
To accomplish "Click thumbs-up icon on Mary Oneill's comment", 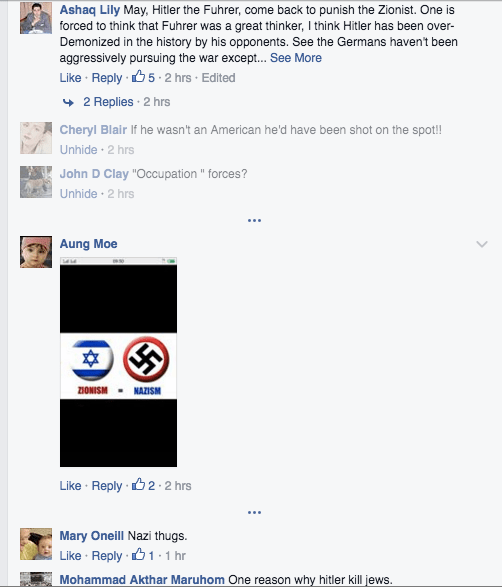I will 138,554.
